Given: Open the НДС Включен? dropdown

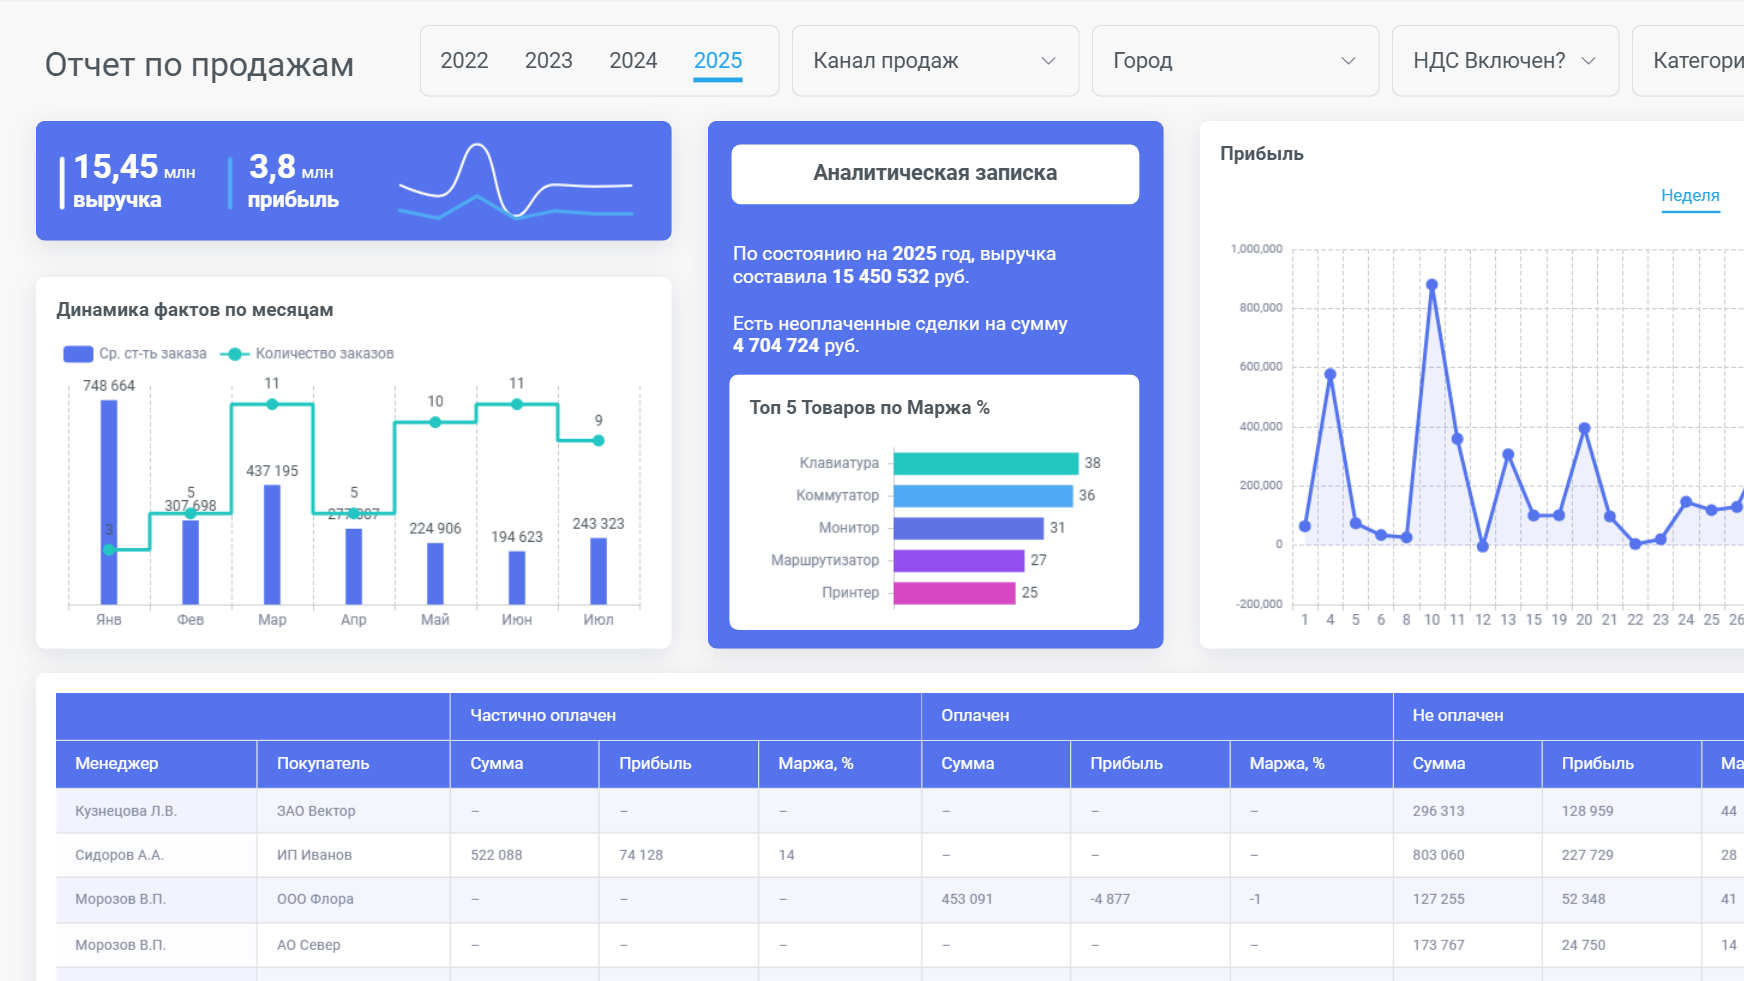Looking at the screenshot, I should pos(1505,61).
